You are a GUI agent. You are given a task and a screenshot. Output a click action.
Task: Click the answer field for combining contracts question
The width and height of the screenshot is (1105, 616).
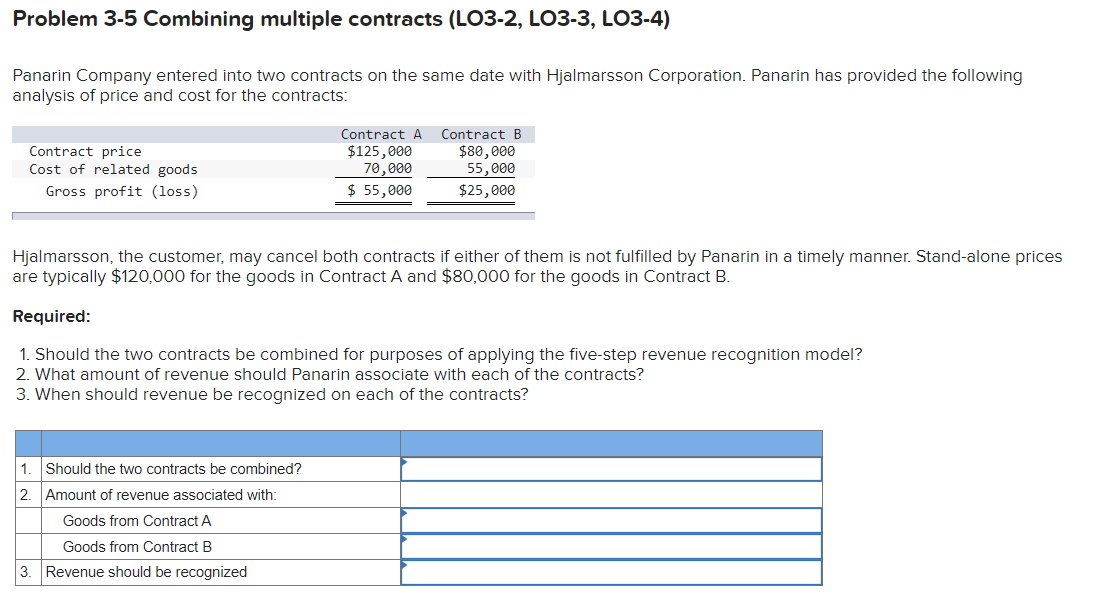coord(610,468)
